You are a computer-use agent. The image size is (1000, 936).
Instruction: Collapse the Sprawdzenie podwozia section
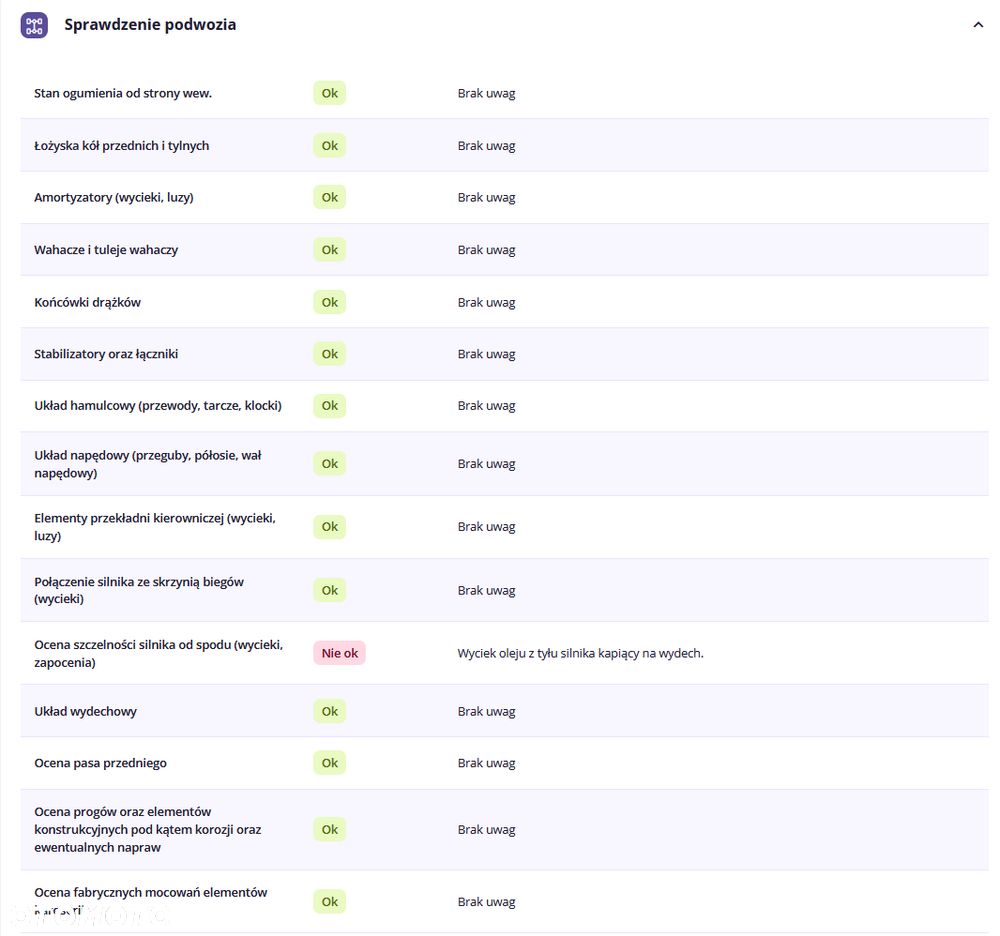coord(978,26)
